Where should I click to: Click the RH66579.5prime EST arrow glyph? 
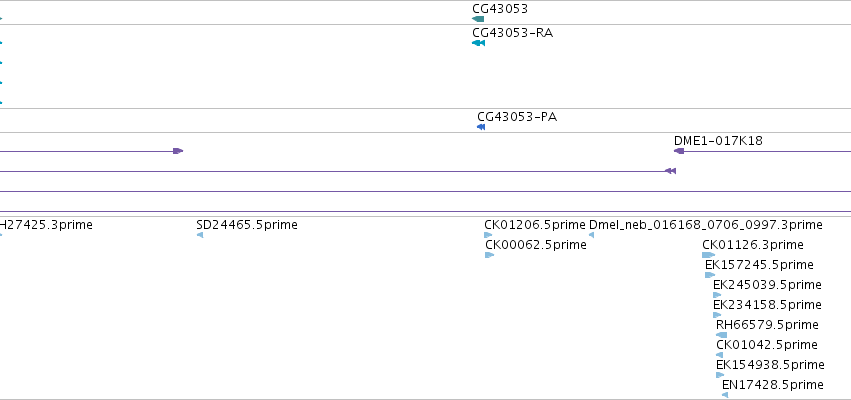coord(721,335)
